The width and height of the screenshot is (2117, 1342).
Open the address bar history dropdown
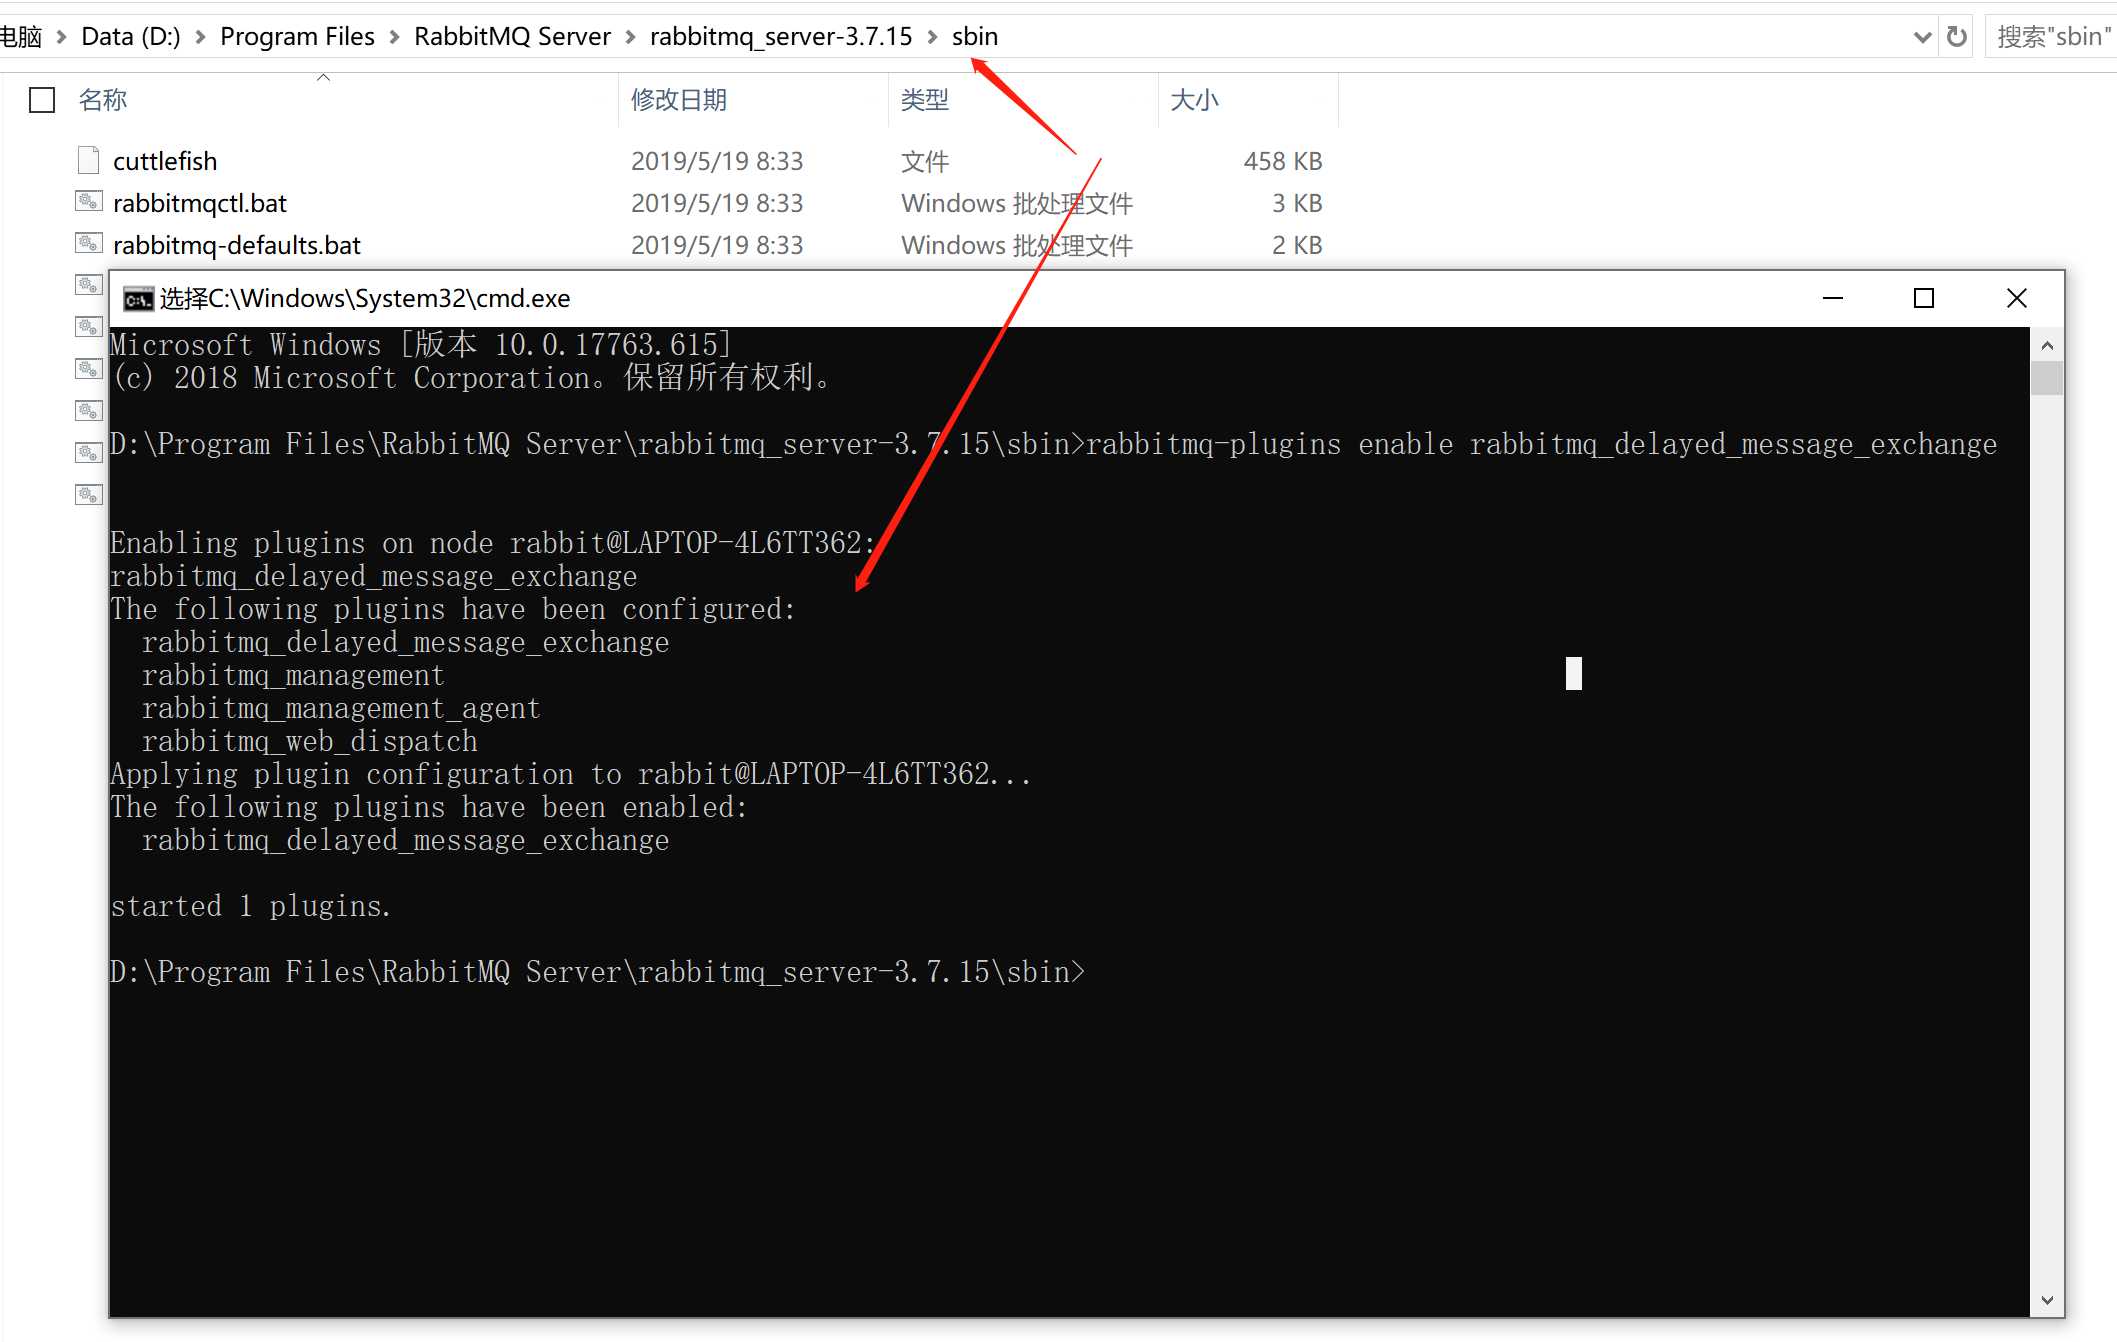tap(1921, 37)
